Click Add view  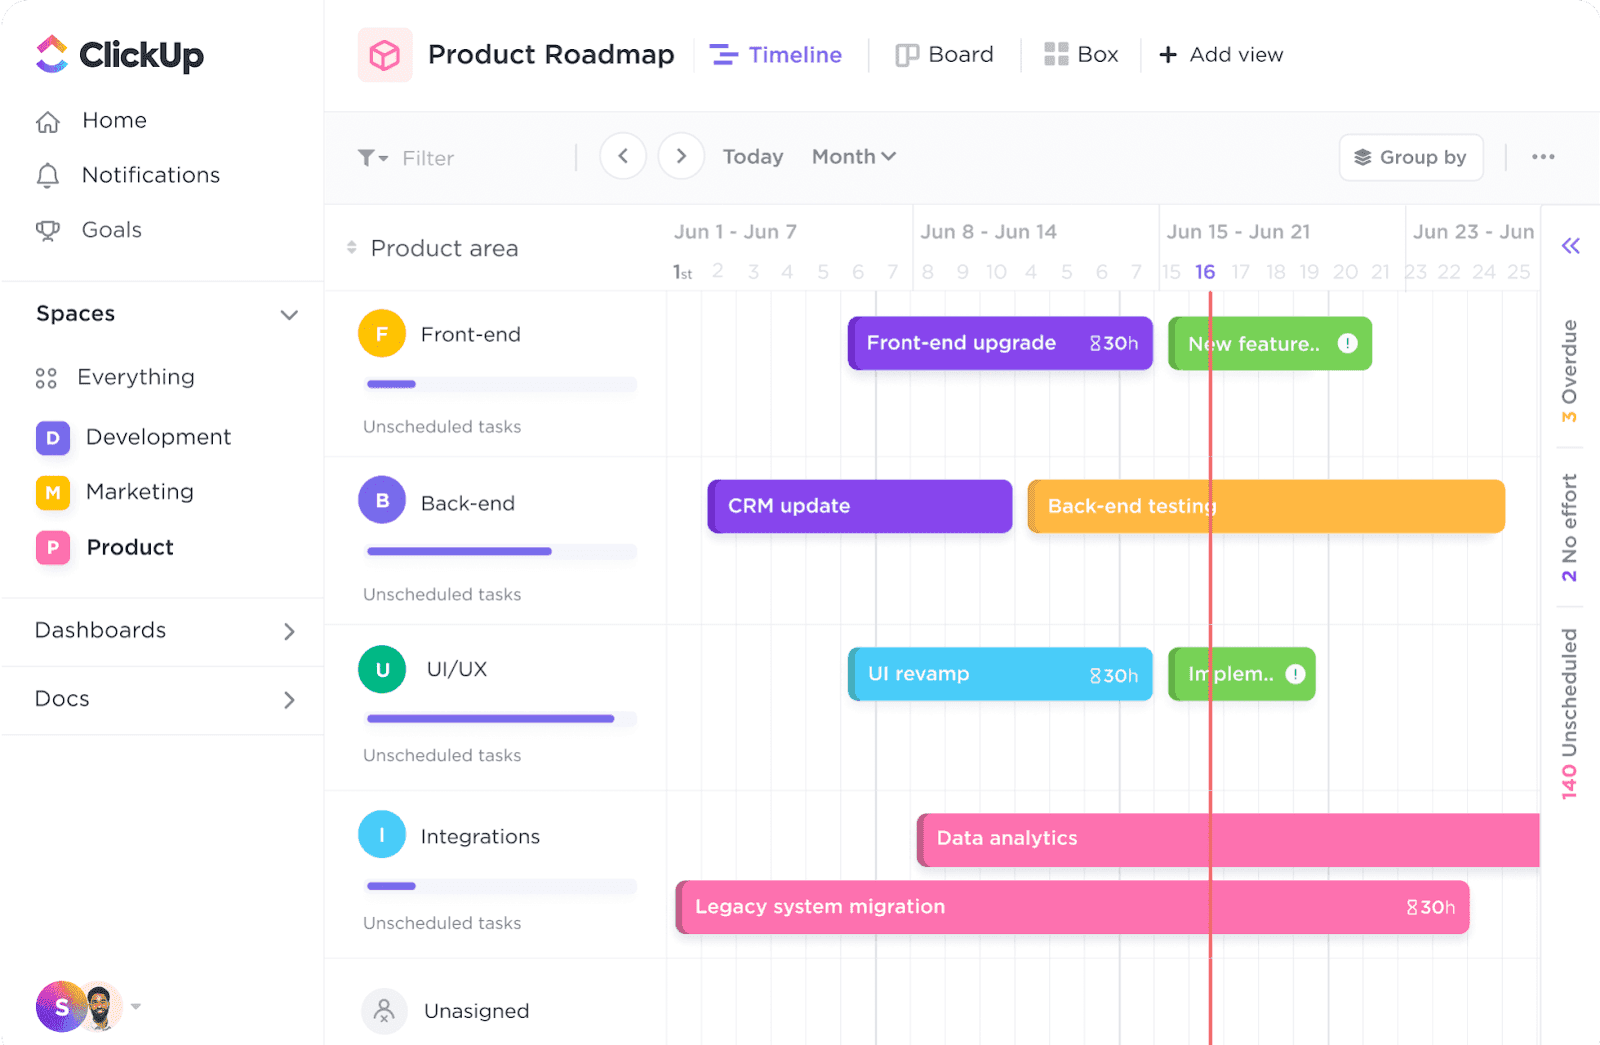(x=1220, y=54)
